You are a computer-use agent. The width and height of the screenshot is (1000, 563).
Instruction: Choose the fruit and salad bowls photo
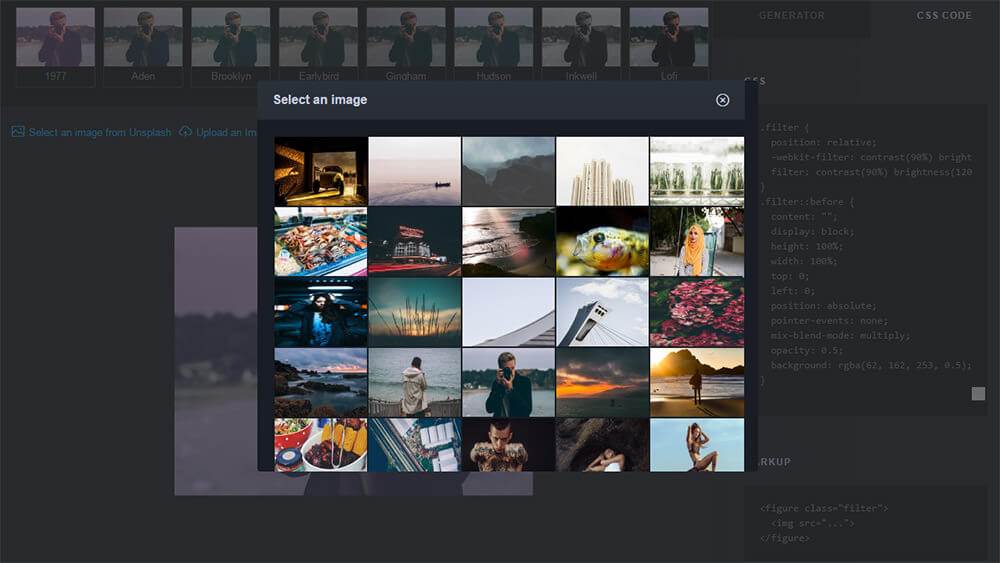click(321, 445)
